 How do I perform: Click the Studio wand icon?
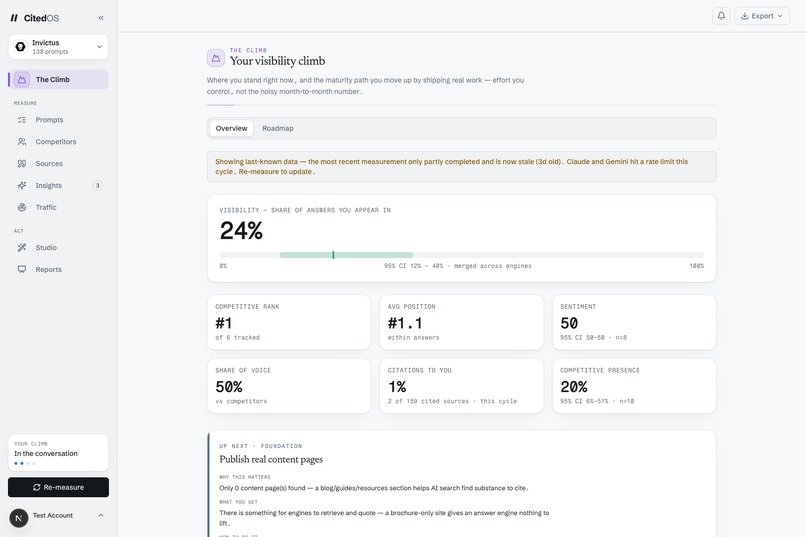(22, 248)
